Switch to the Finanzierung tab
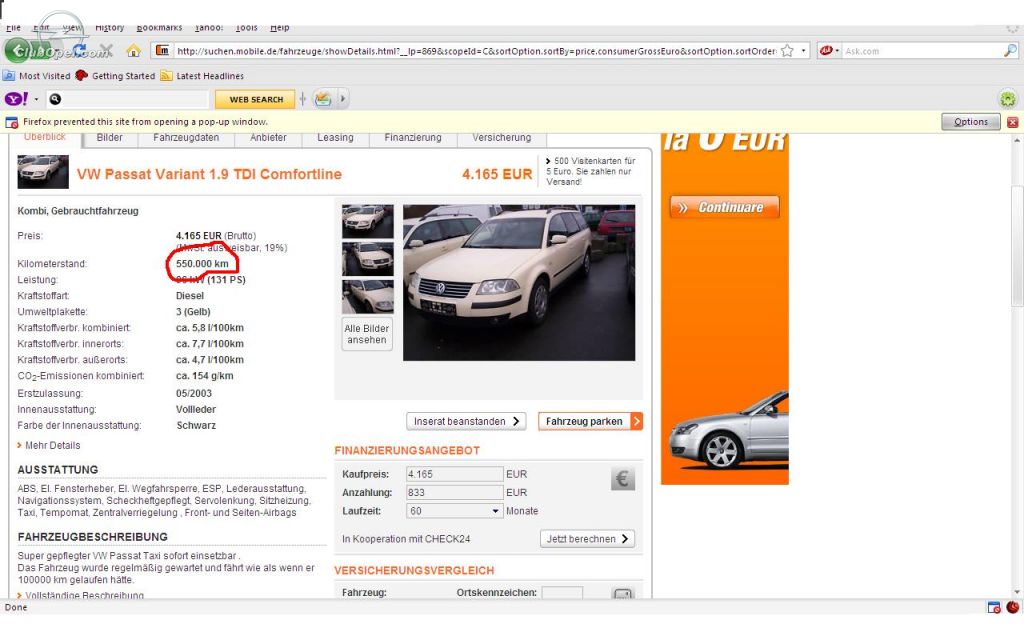Screen dimensions: 1024x640 click(413, 138)
